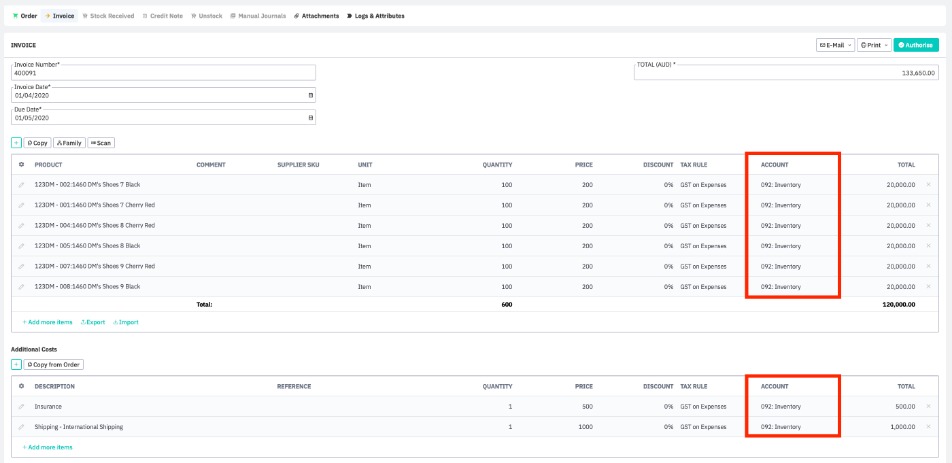The height and width of the screenshot is (463, 952).
Task: Click Copy from Order button
Action: [x=53, y=364]
